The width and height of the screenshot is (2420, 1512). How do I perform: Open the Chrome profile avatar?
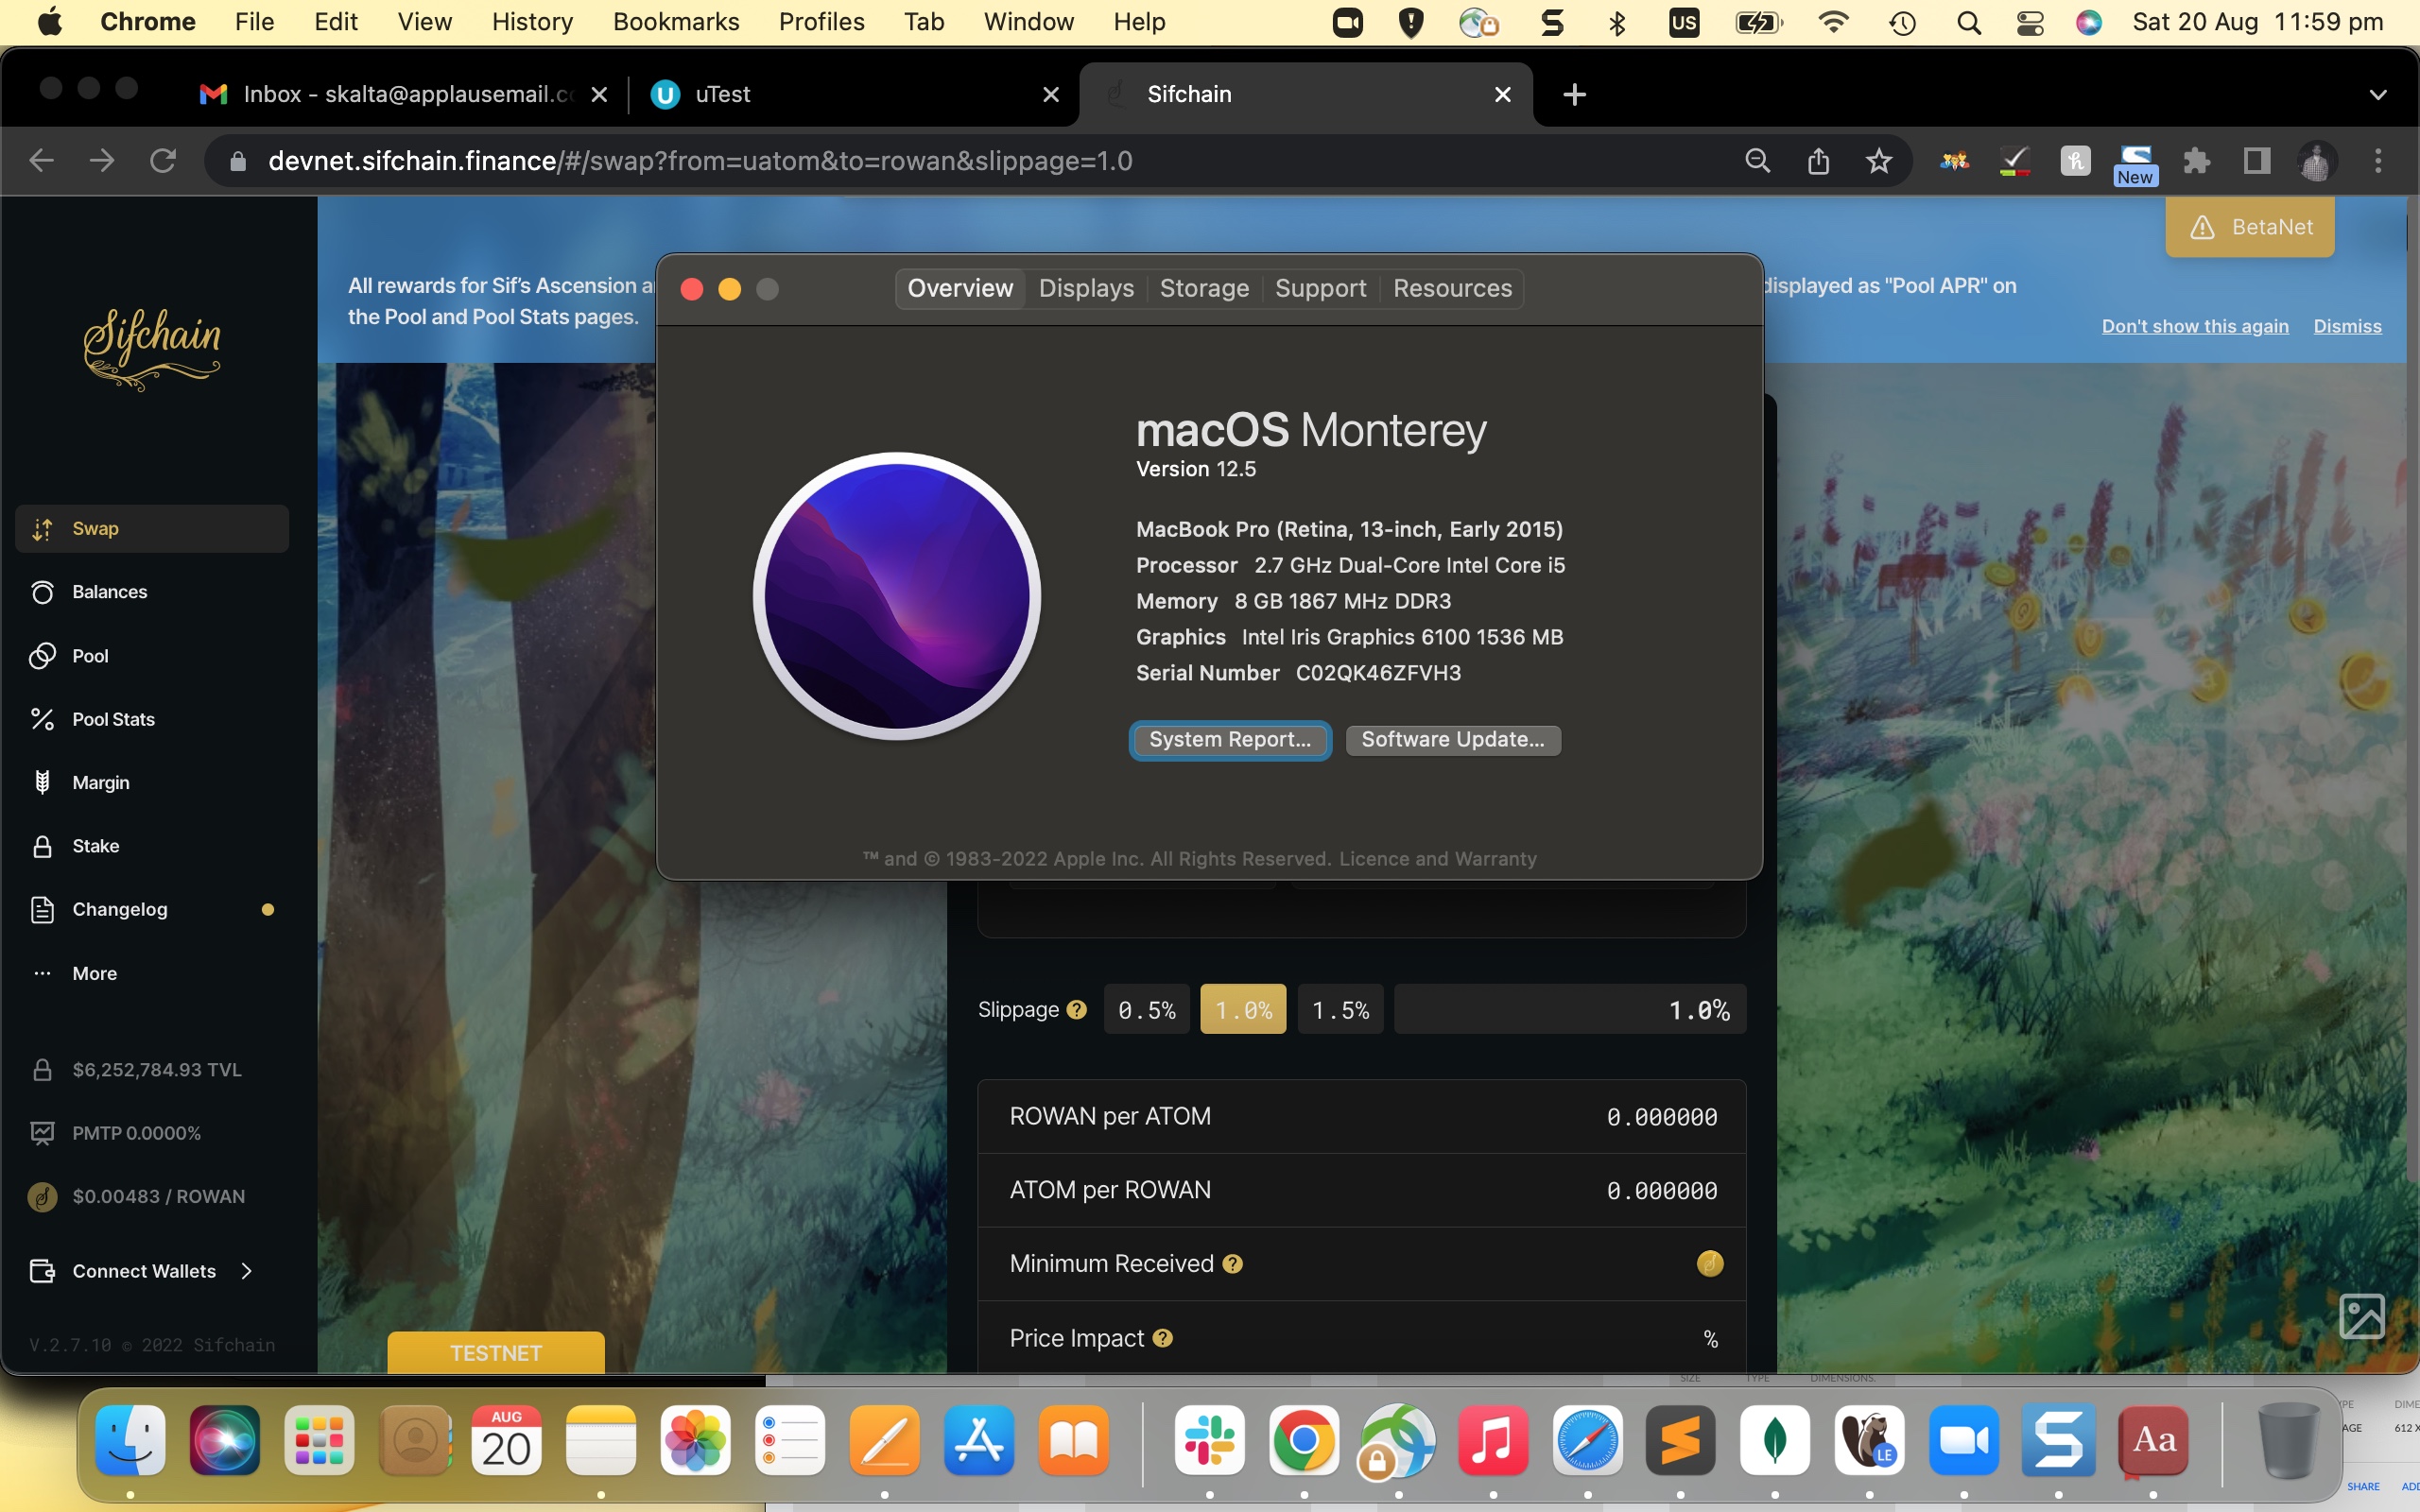tap(2318, 161)
